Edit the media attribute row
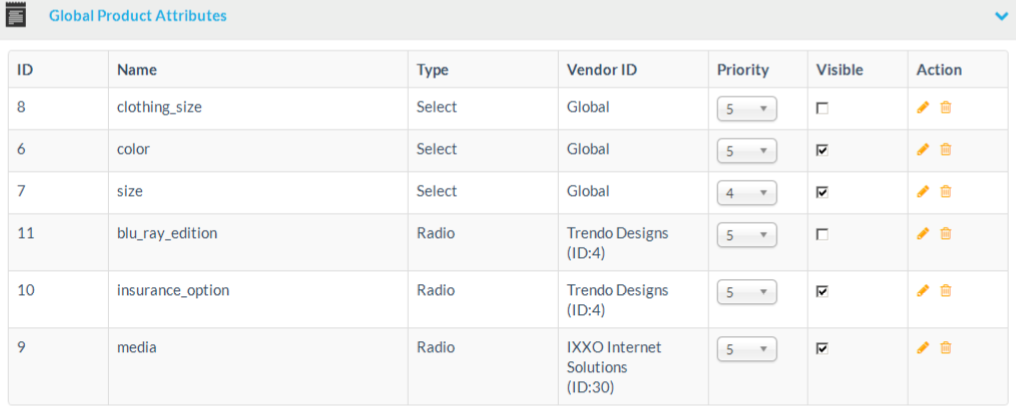 [x=923, y=348]
